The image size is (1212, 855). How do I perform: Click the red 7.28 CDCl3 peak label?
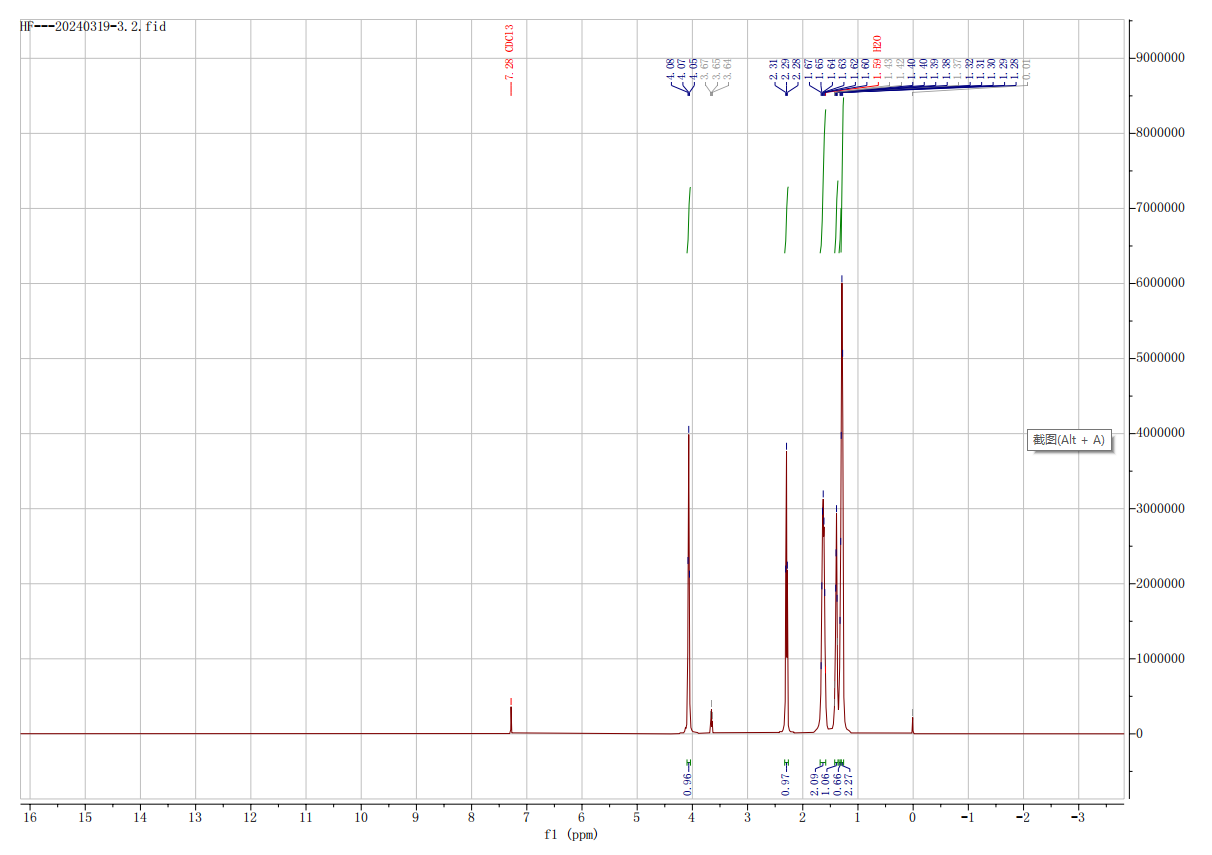pos(510,53)
